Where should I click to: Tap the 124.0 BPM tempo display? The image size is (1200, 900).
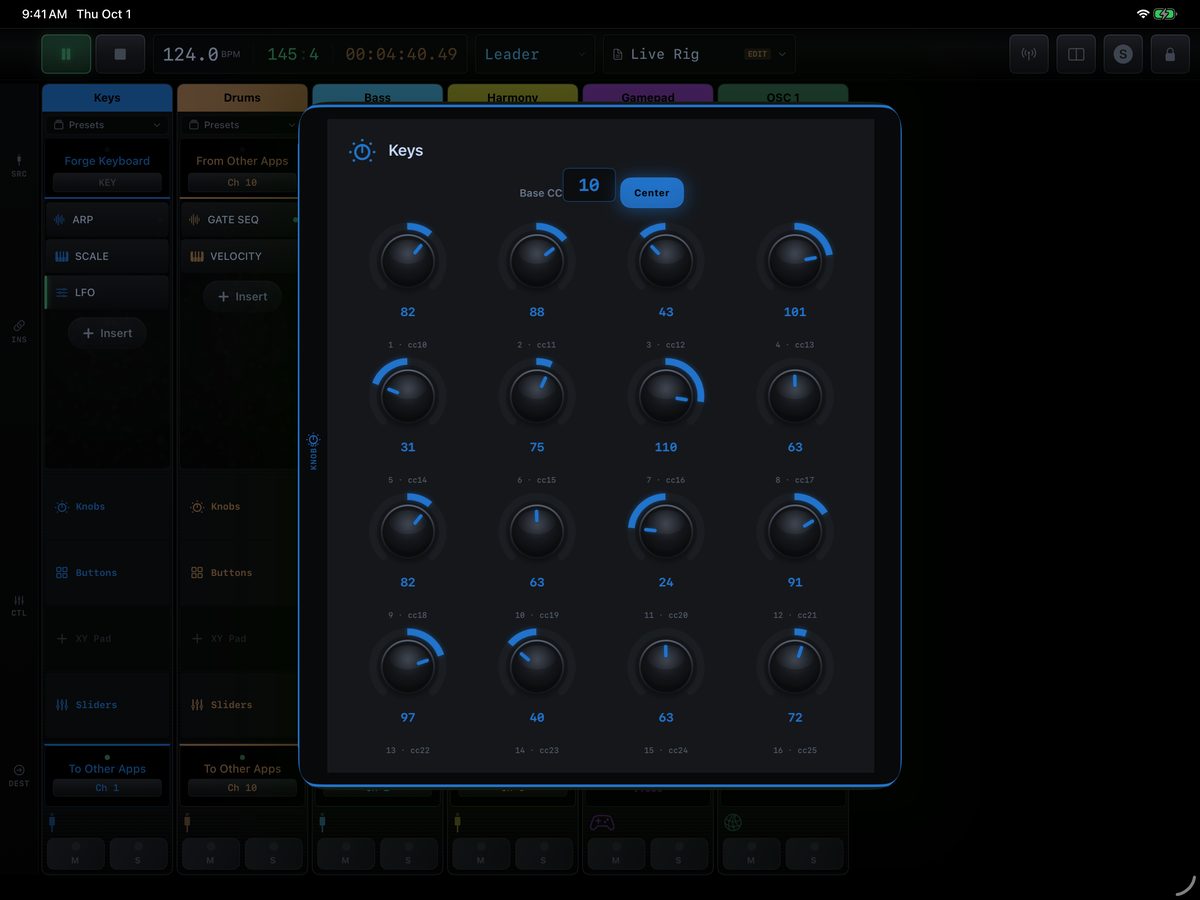[202, 54]
